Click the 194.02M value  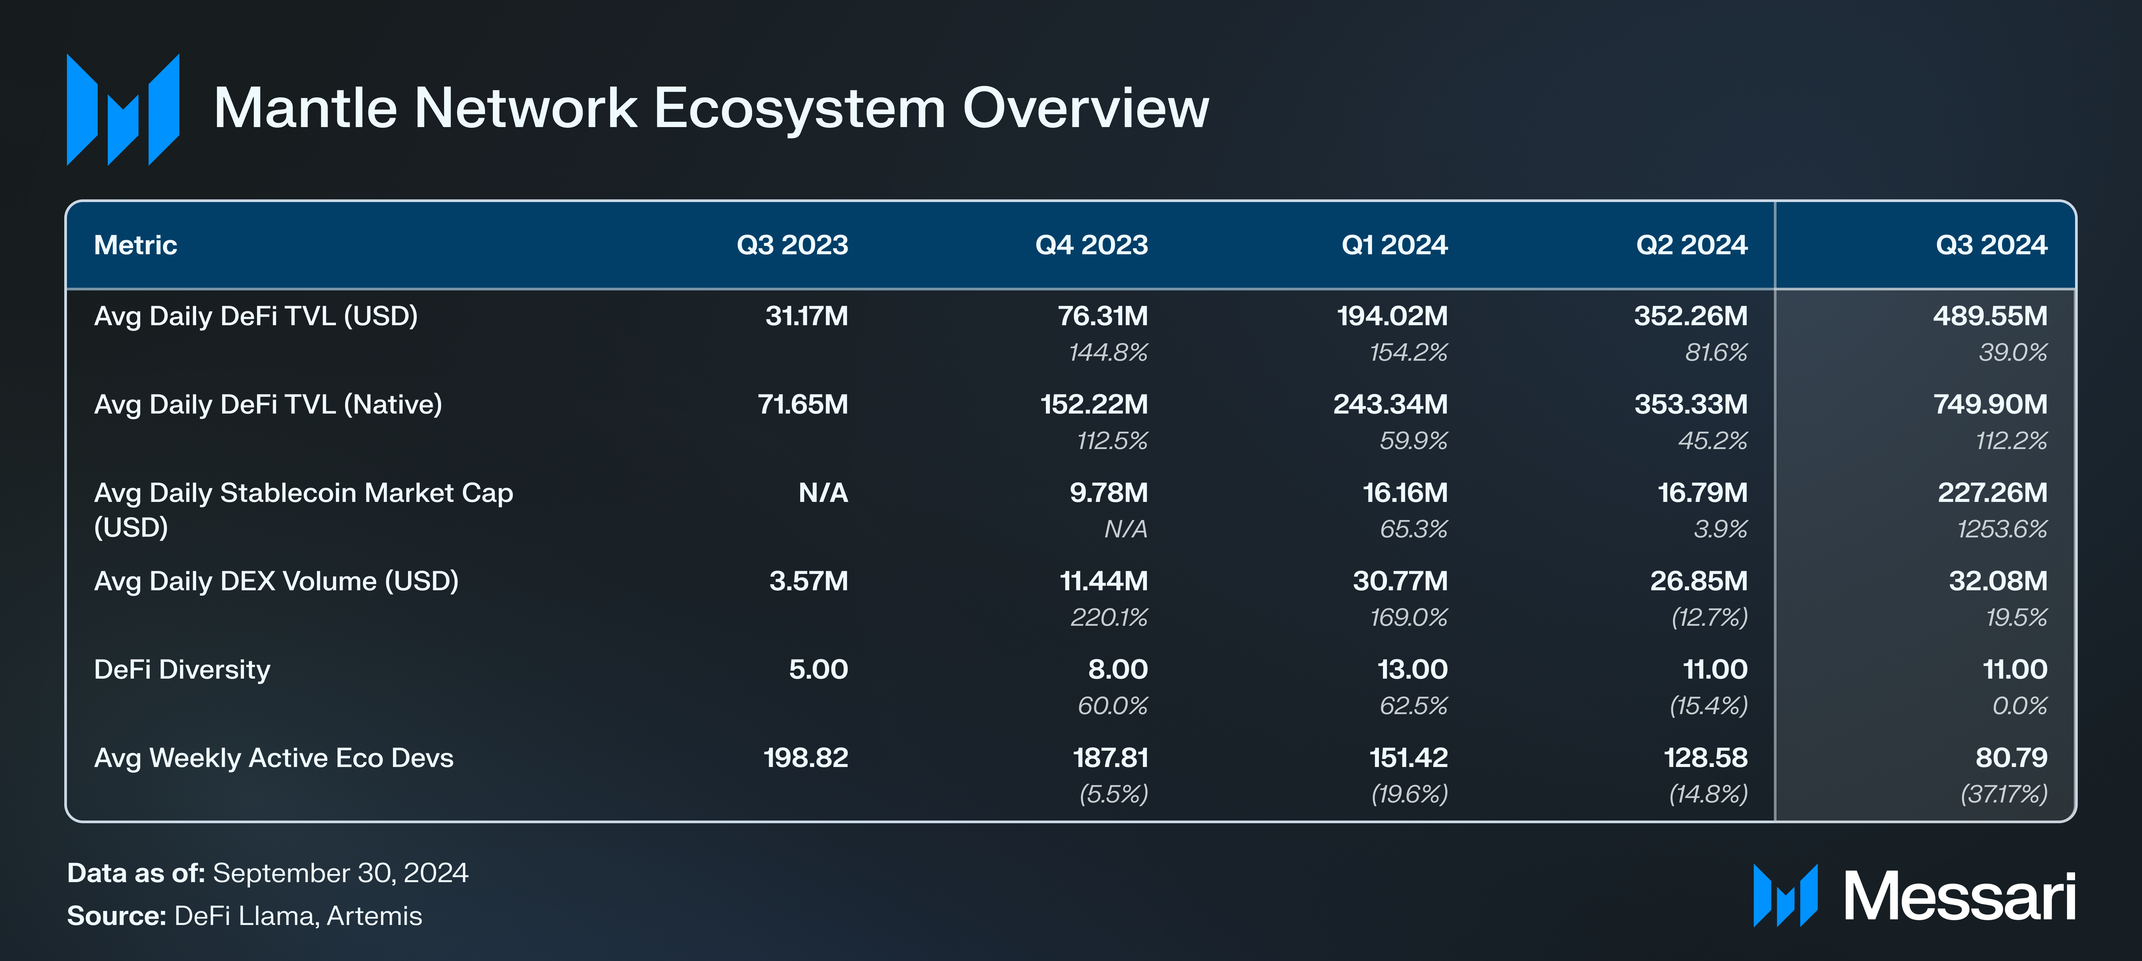coord(1392,316)
